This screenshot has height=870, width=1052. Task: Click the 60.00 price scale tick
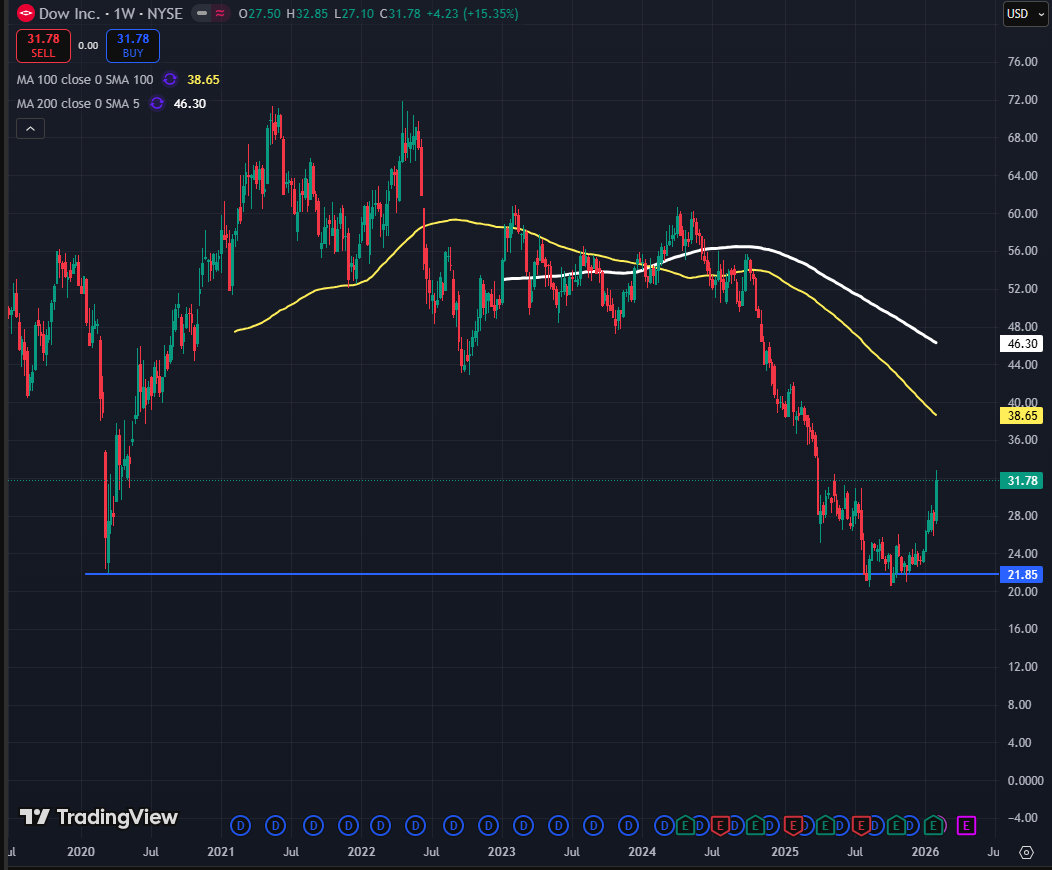pos(1022,213)
